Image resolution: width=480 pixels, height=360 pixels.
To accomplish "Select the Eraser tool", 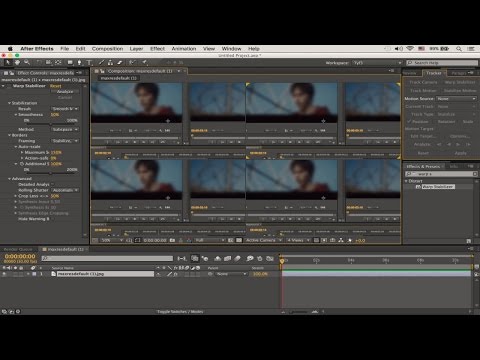I will 120,62.
